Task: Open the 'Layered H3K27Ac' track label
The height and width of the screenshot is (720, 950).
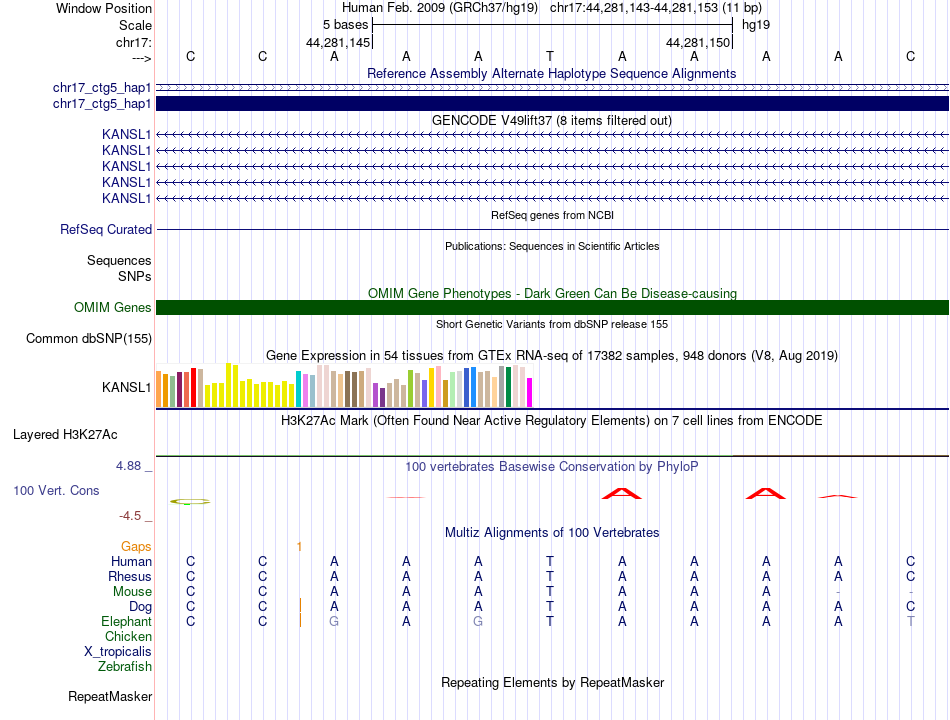Action: 65,435
